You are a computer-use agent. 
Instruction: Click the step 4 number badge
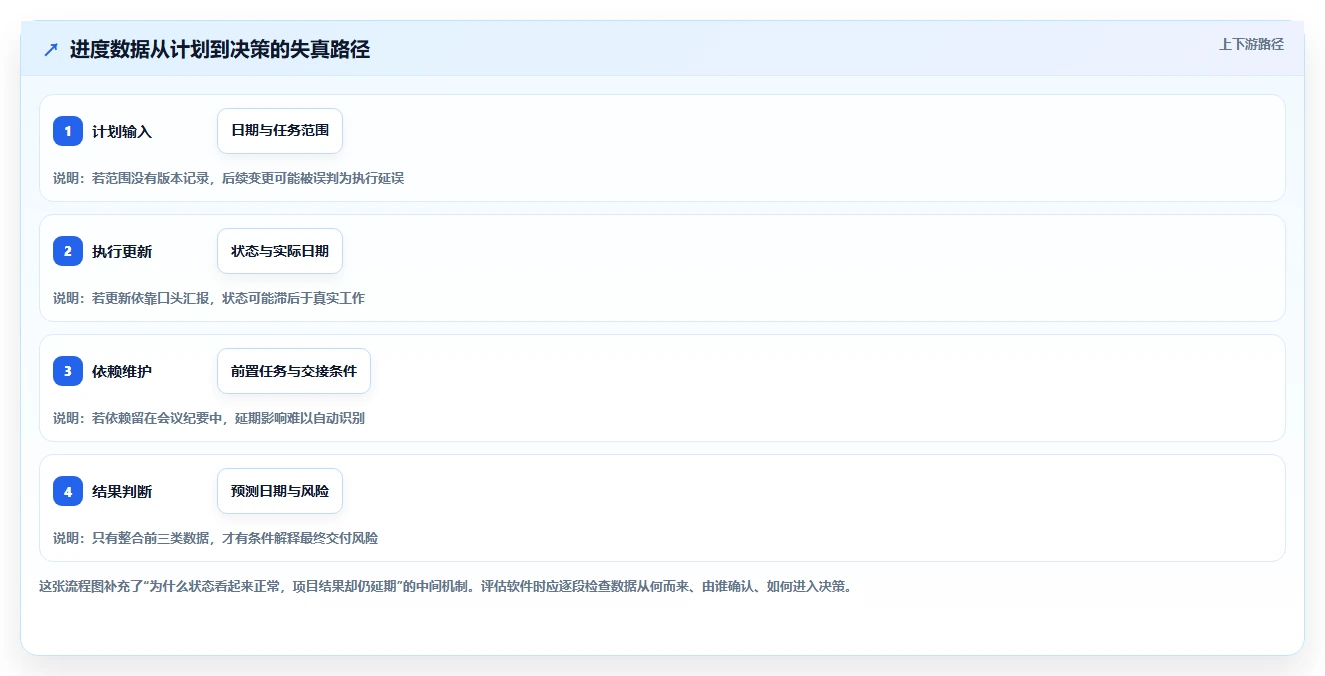[68, 491]
